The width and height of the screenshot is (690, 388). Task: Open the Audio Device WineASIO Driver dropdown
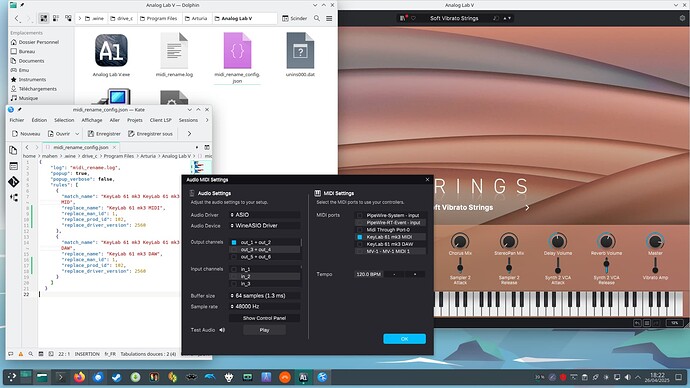pyautogui.click(x=264, y=225)
